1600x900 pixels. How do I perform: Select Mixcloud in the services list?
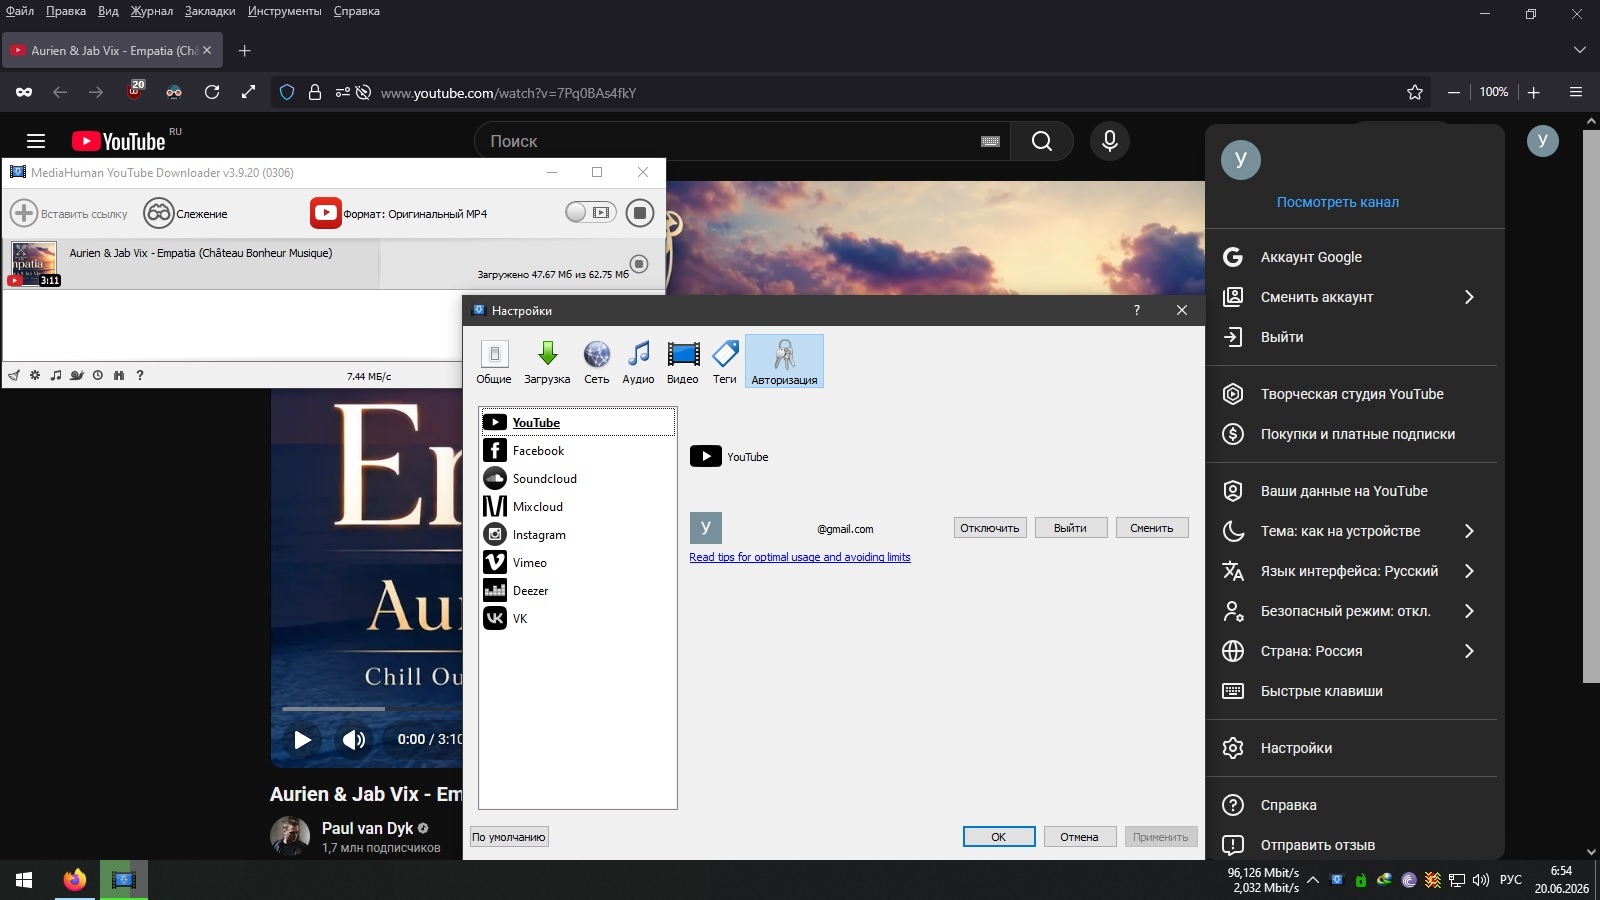coord(577,507)
